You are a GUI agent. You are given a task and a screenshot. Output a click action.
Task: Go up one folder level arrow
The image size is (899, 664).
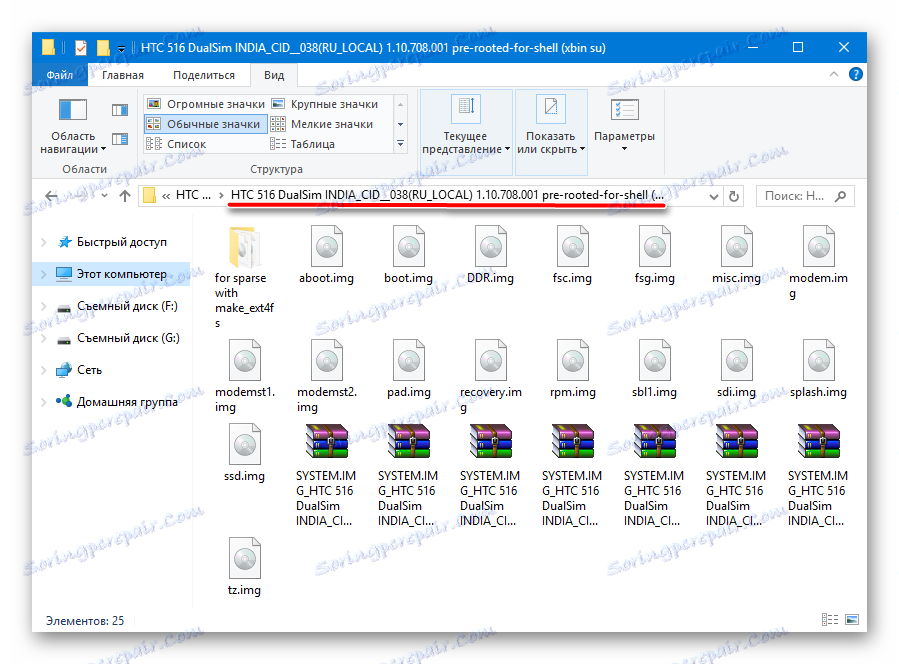[125, 196]
